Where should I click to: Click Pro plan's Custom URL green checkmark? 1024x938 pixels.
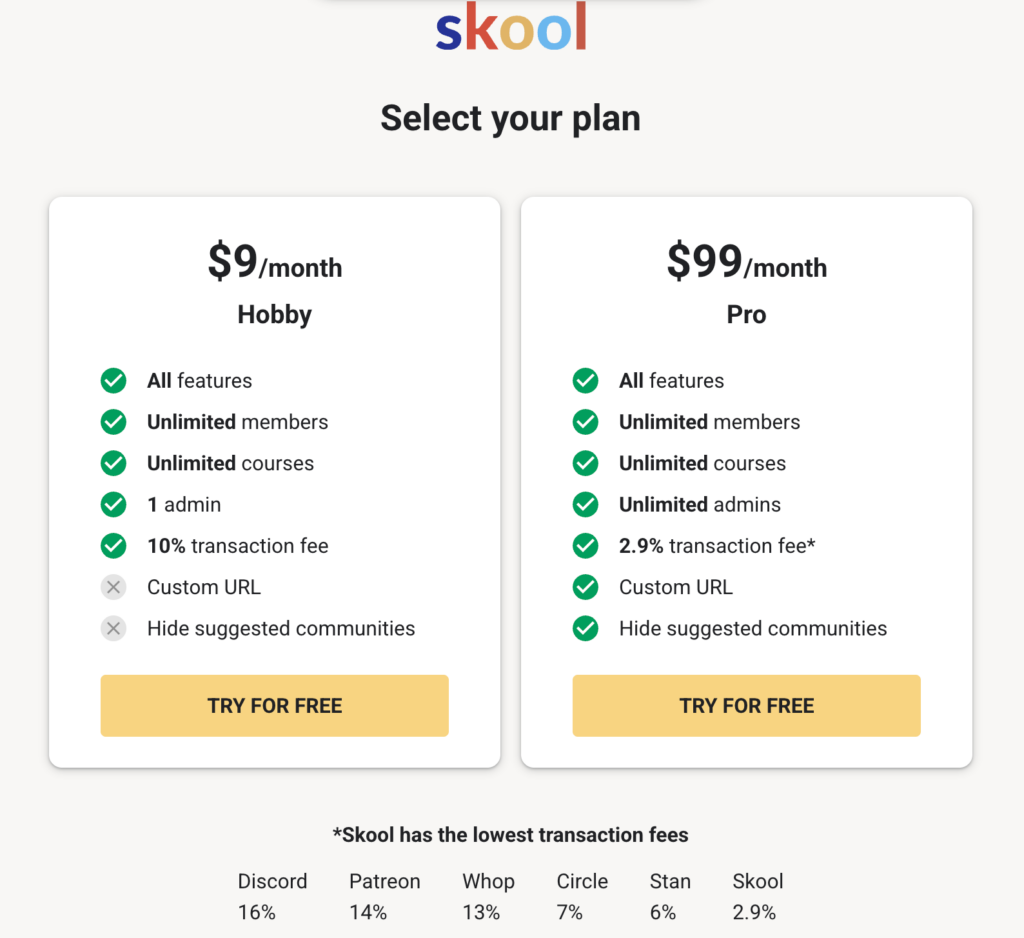pyautogui.click(x=586, y=587)
